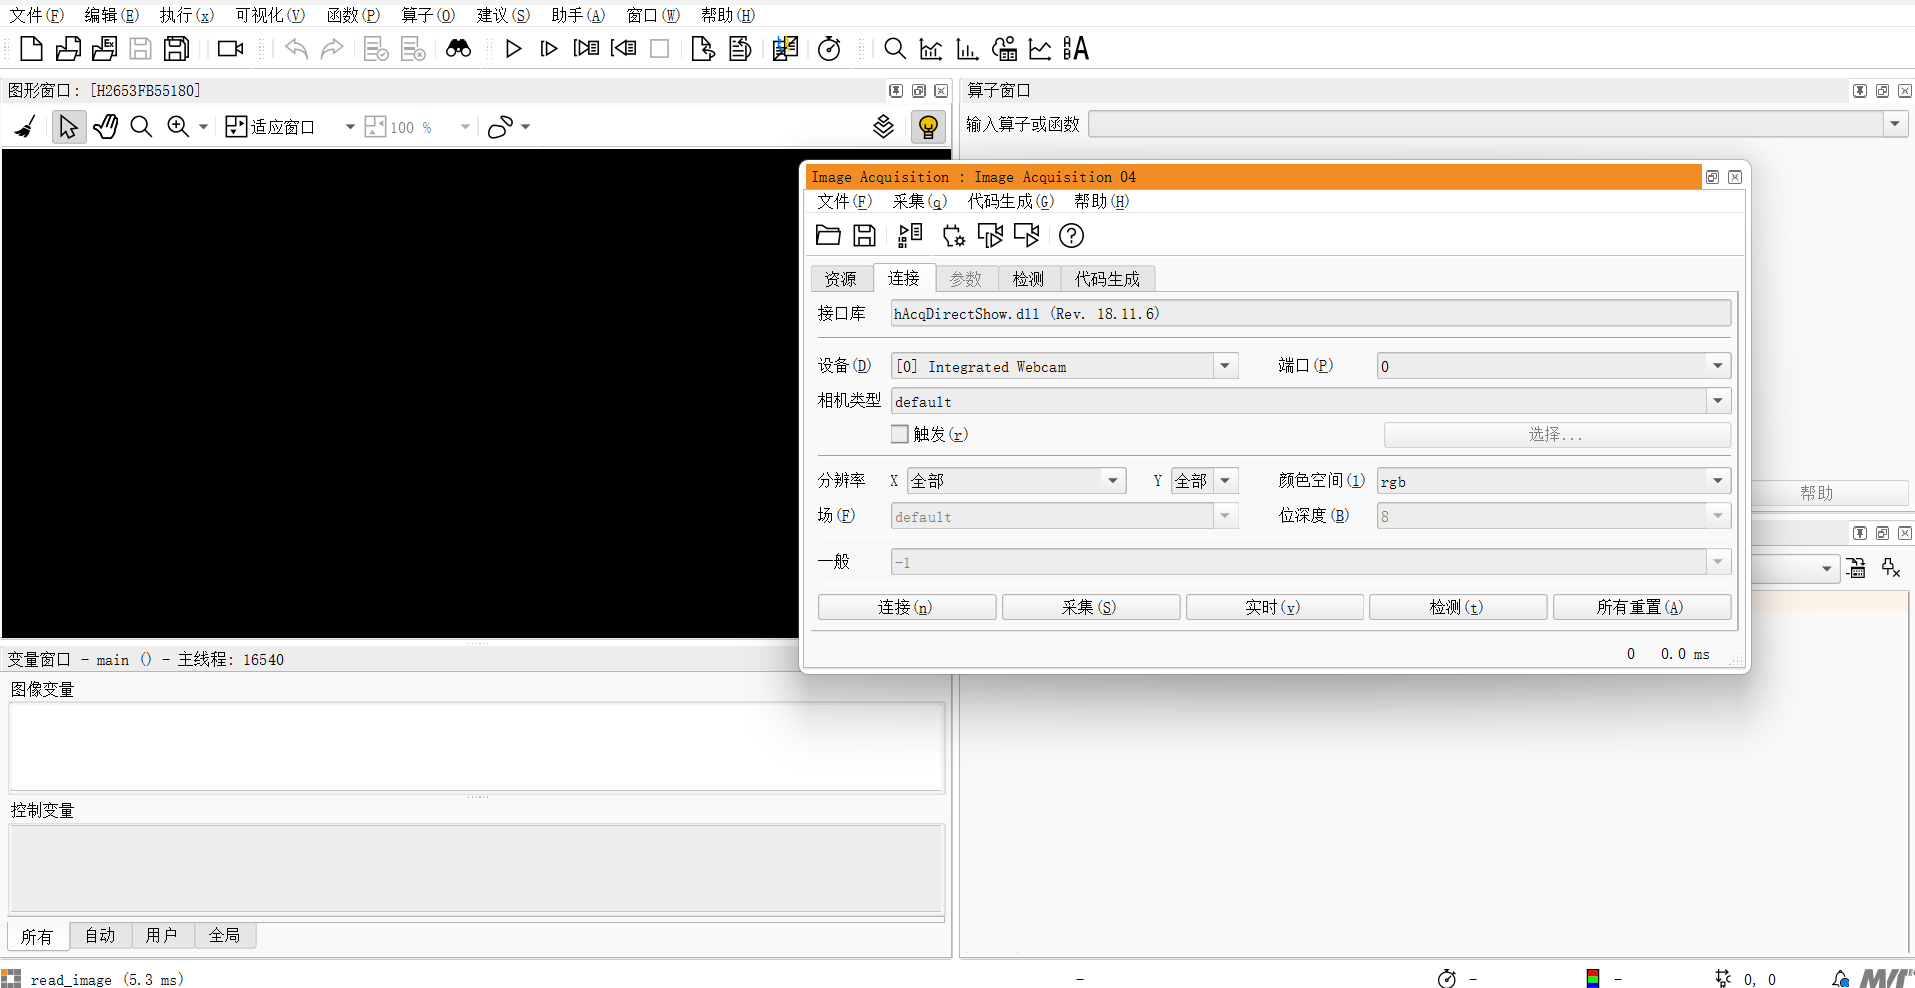The image size is (1915, 988).
Task: Clear graphics window with broom icon
Action: point(26,127)
